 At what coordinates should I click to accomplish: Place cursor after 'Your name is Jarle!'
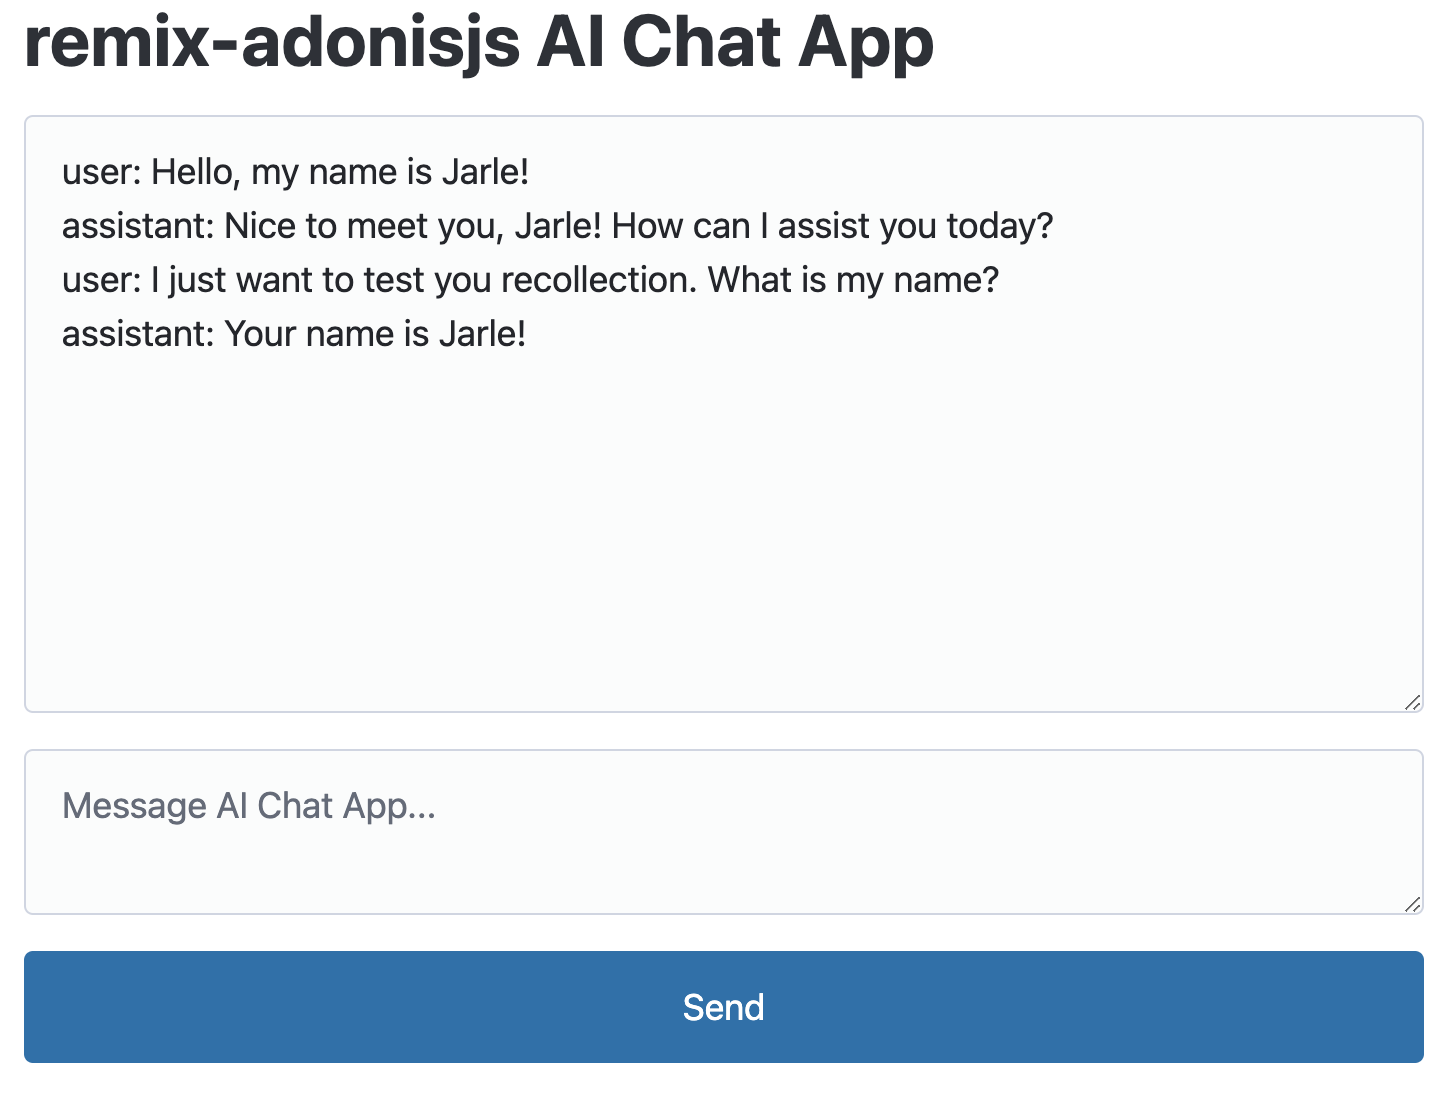pyautogui.click(x=529, y=334)
